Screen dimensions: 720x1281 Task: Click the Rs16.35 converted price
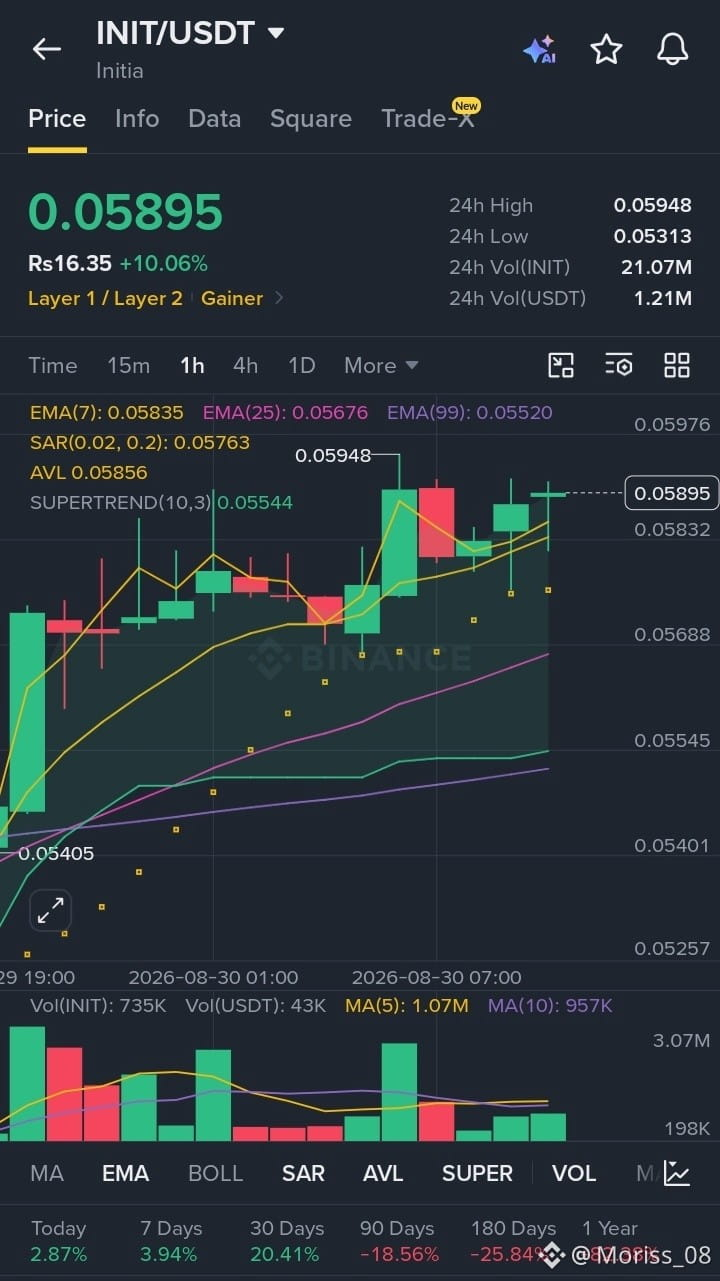(70, 264)
